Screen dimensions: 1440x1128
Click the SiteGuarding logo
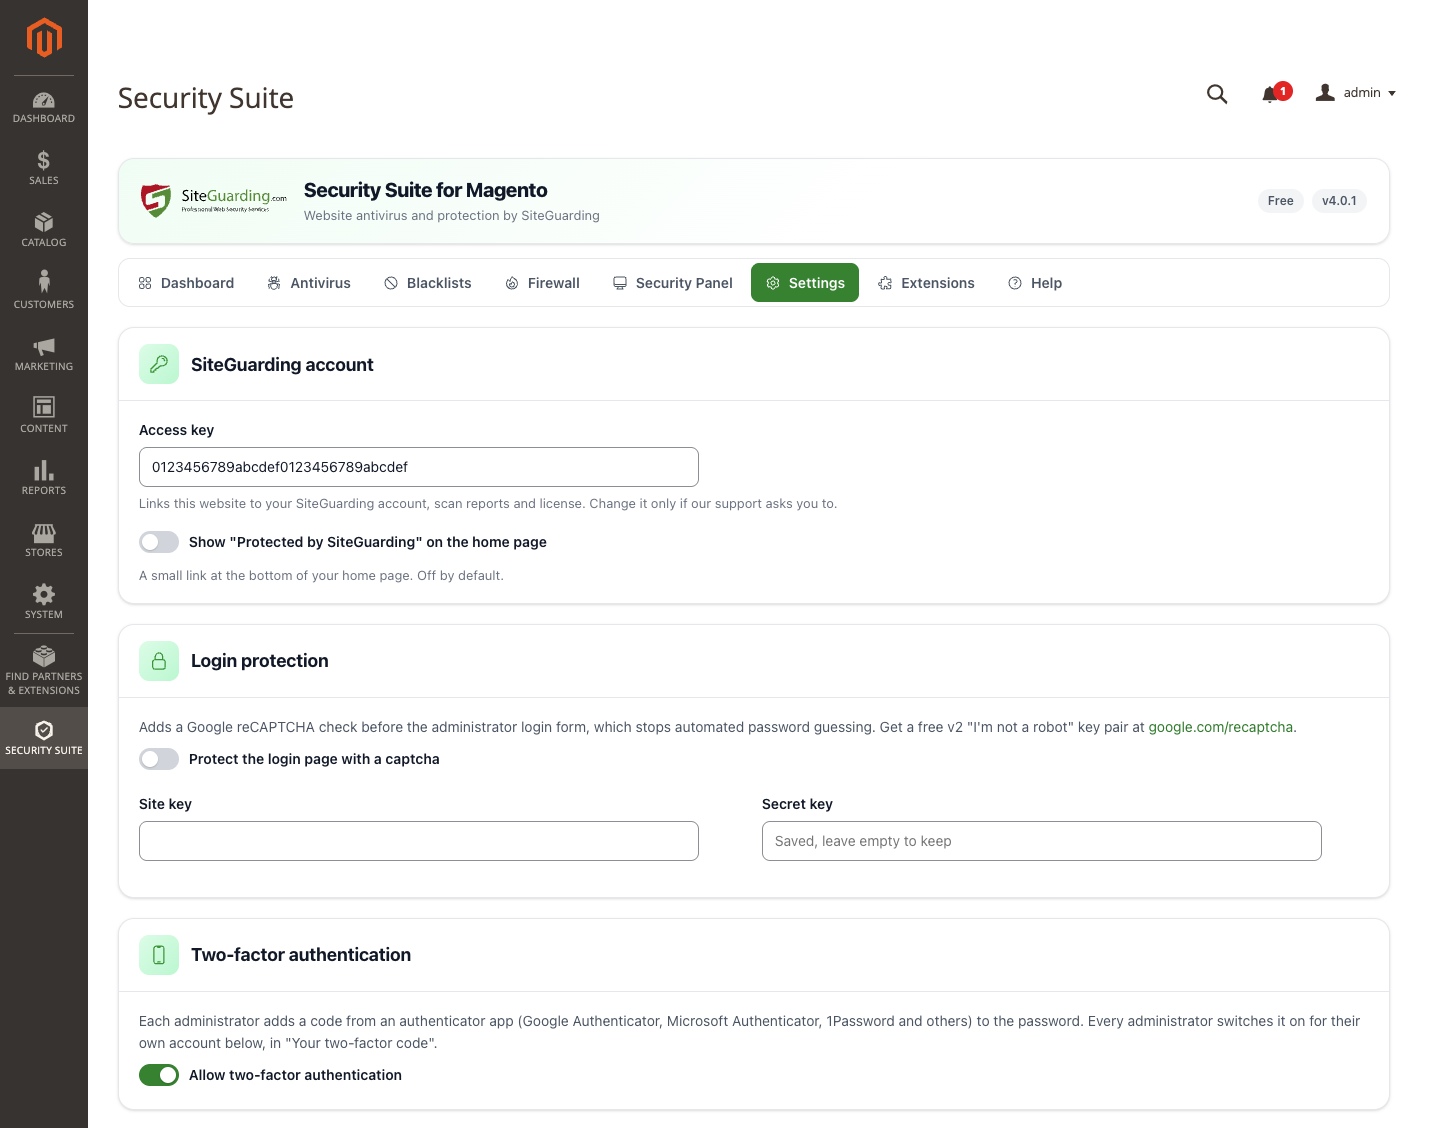(x=213, y=200)
